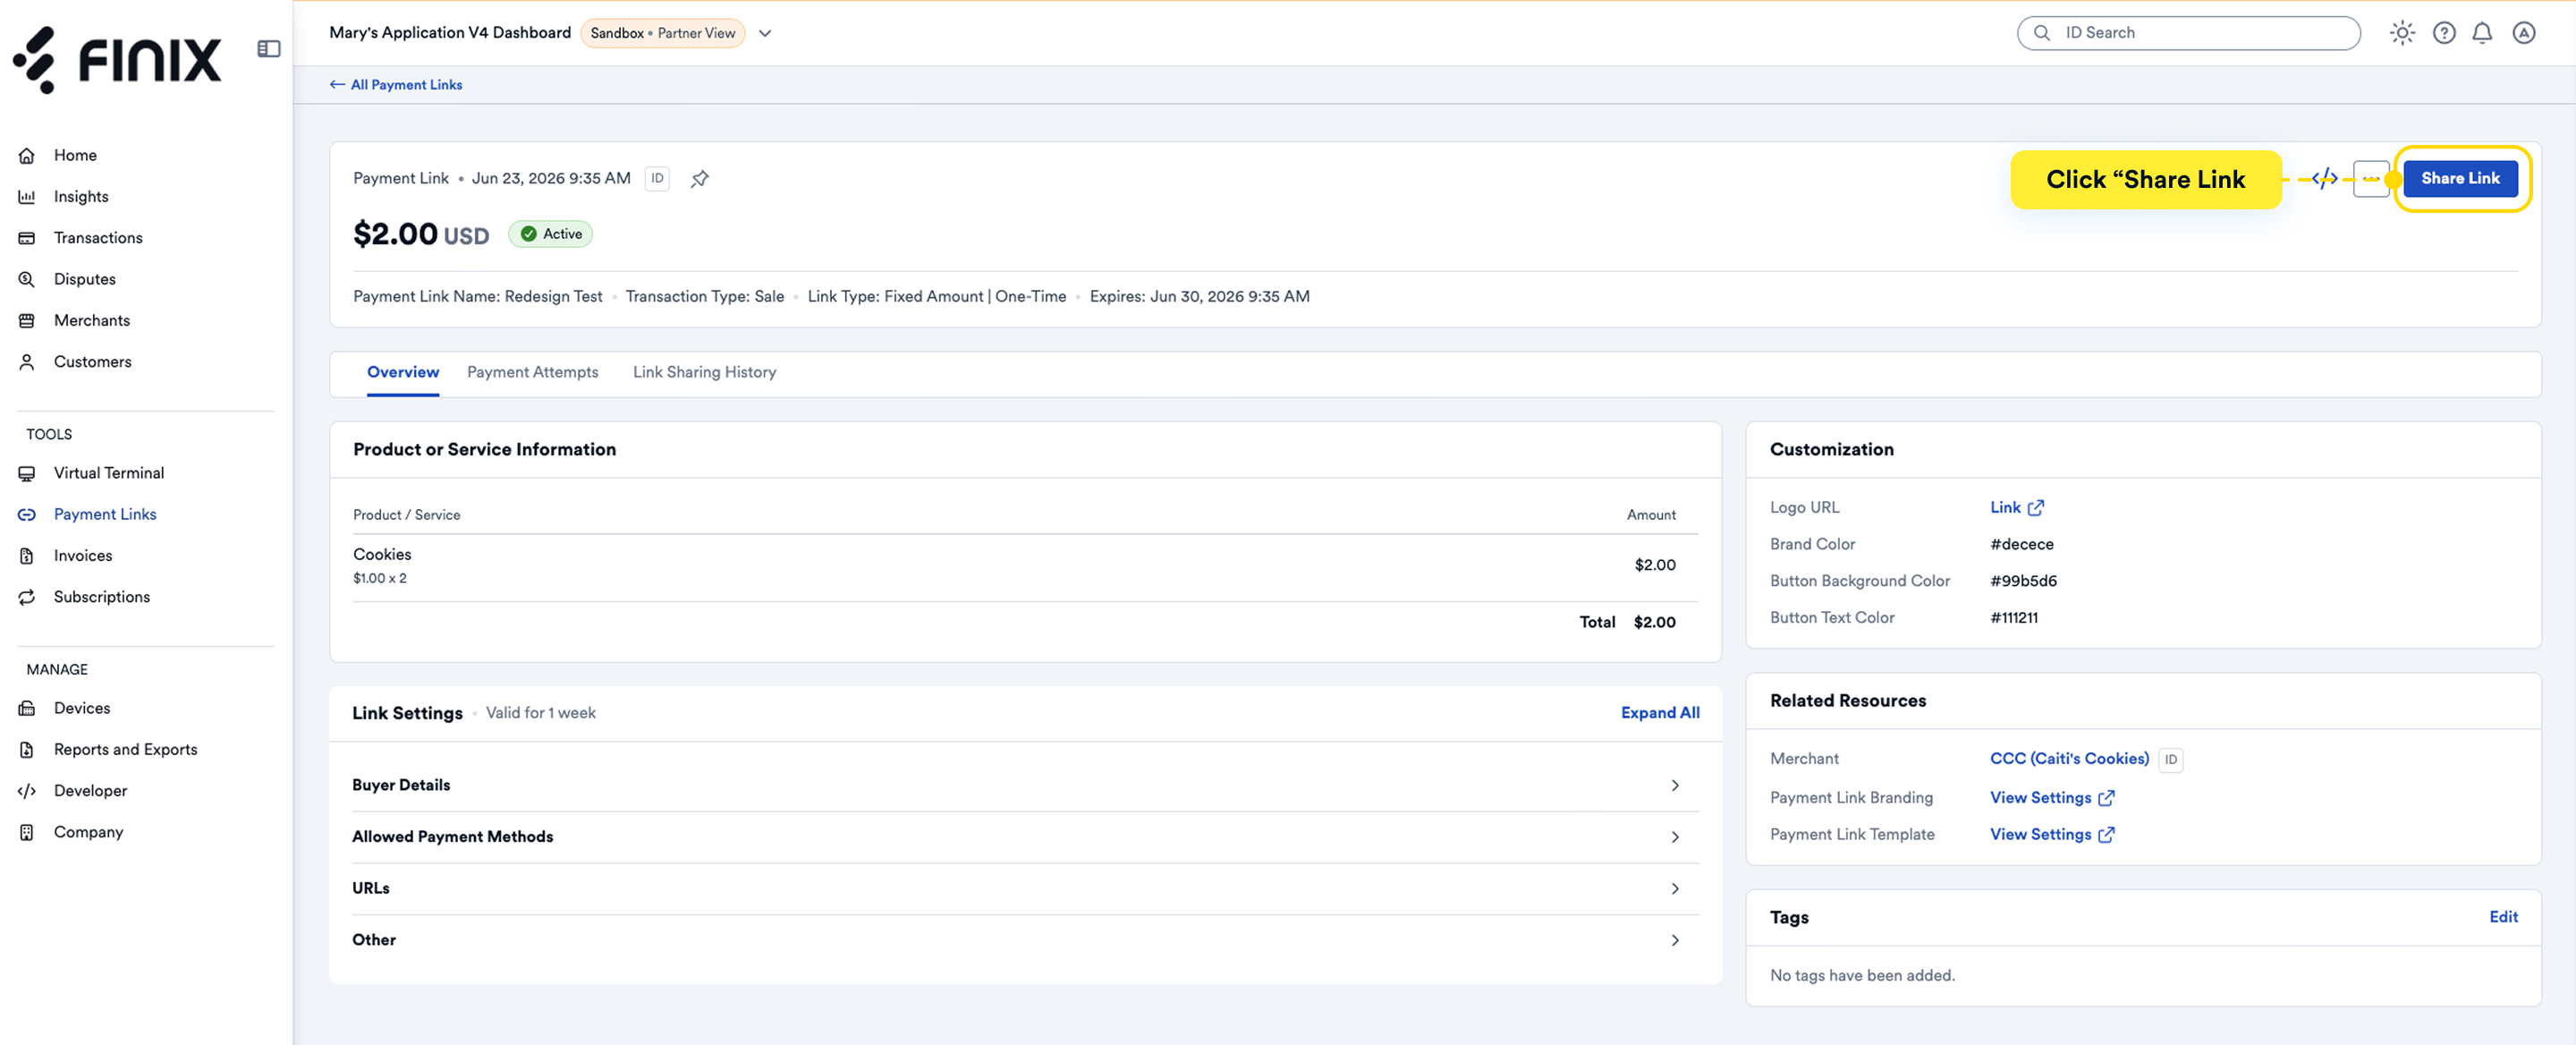
Task: Open the user account avatar icon
Action: point(2524,33)
